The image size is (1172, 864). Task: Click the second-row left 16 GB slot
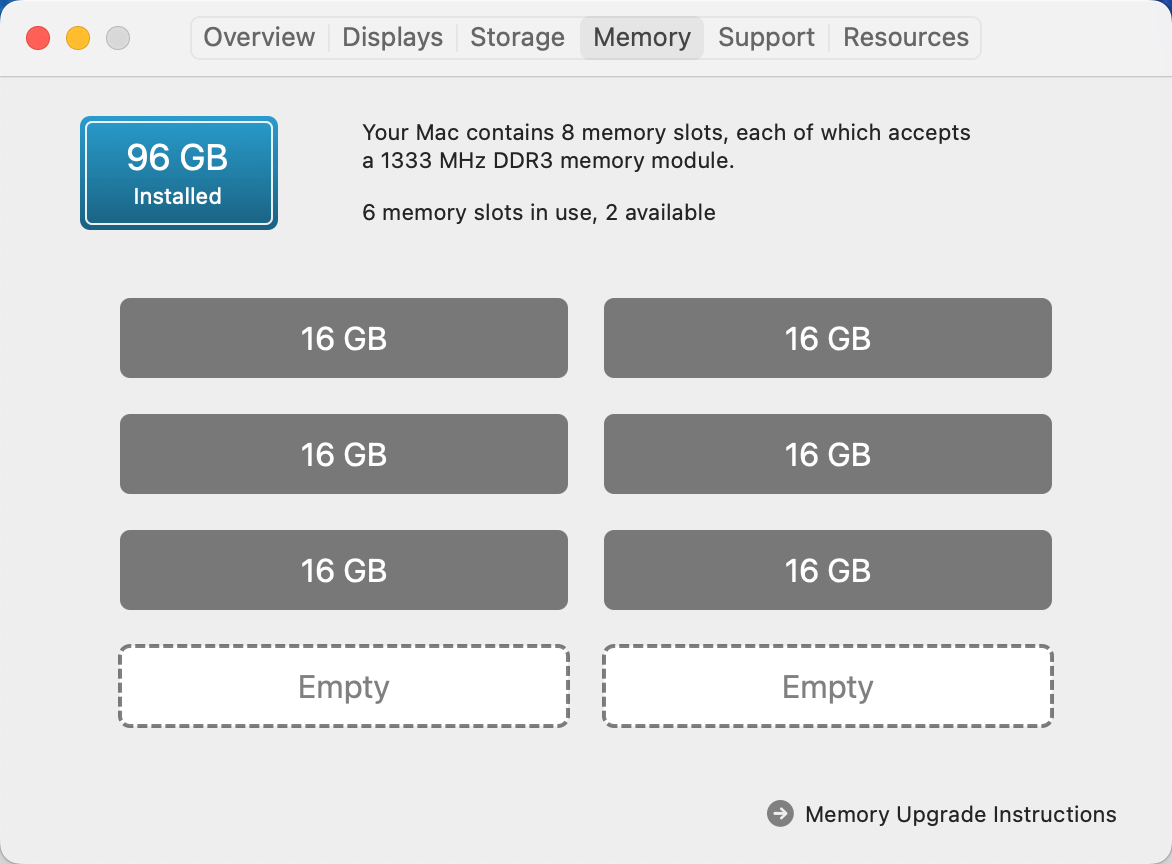coord(344,454)
